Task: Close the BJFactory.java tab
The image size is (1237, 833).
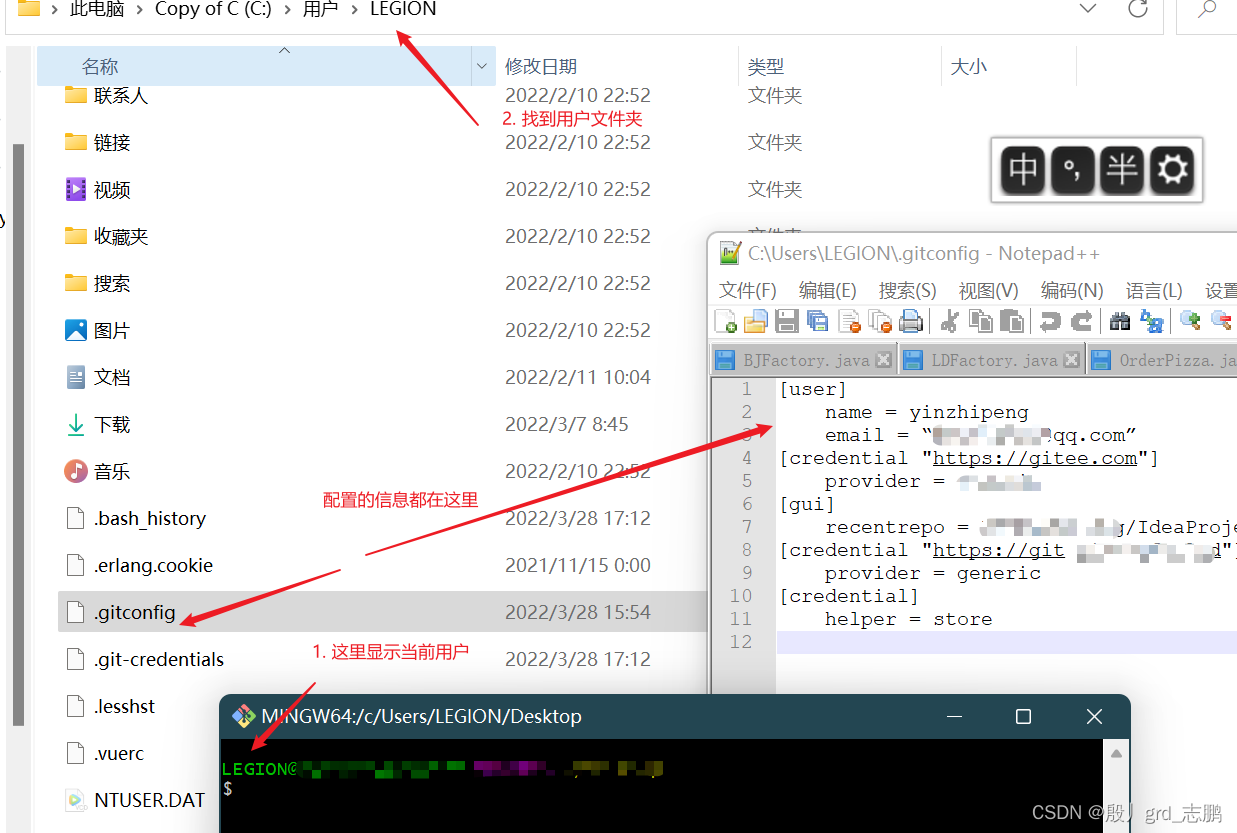Action: (x=884, y=360)
